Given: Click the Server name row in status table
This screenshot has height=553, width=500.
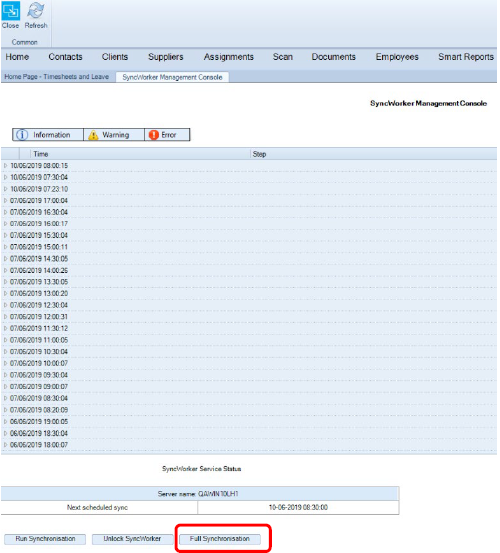Looking at the screenshot, I should pyautogui.click(x=200, y=494).
